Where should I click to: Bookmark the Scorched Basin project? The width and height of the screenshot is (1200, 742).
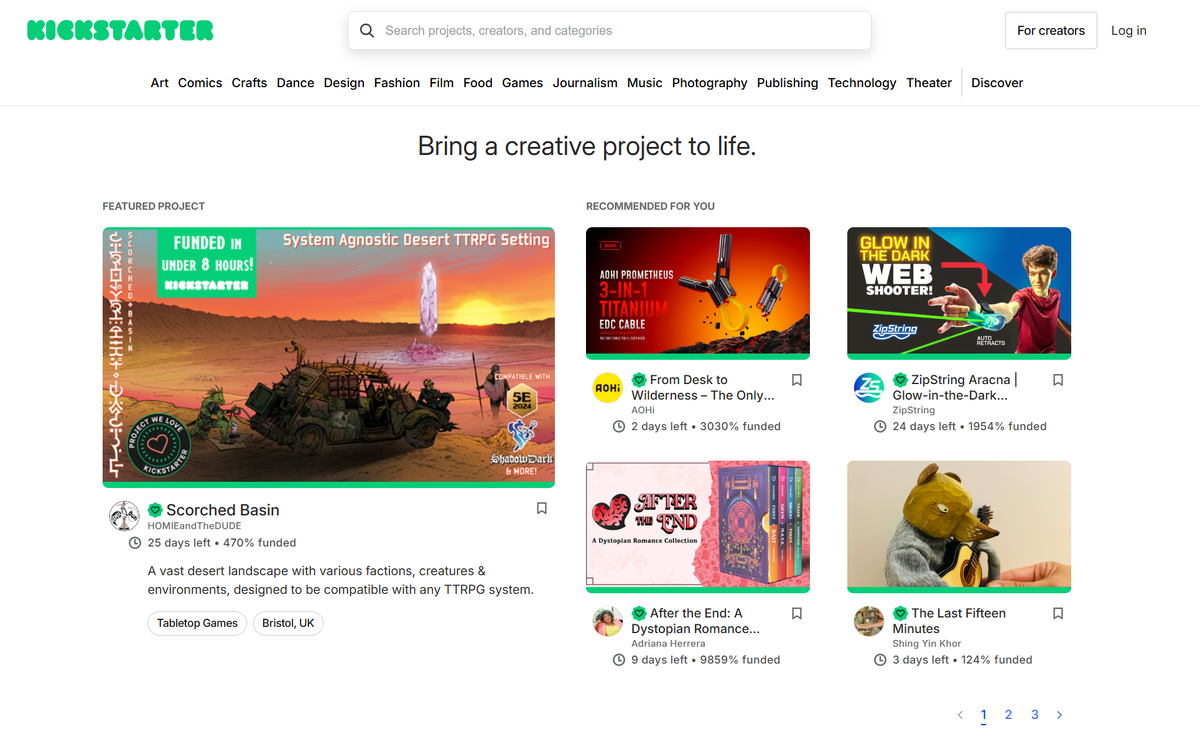(542, 508)
